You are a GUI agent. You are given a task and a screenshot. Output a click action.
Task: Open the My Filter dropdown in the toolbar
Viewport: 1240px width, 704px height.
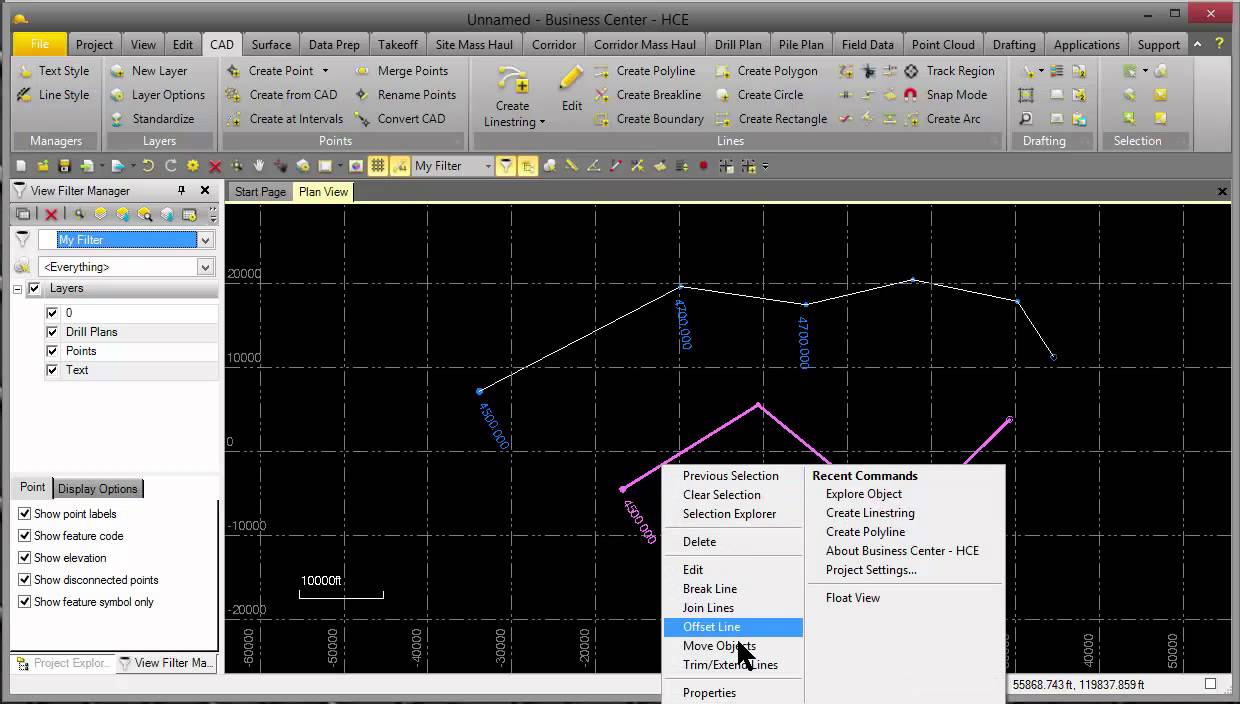coord(488,166)
